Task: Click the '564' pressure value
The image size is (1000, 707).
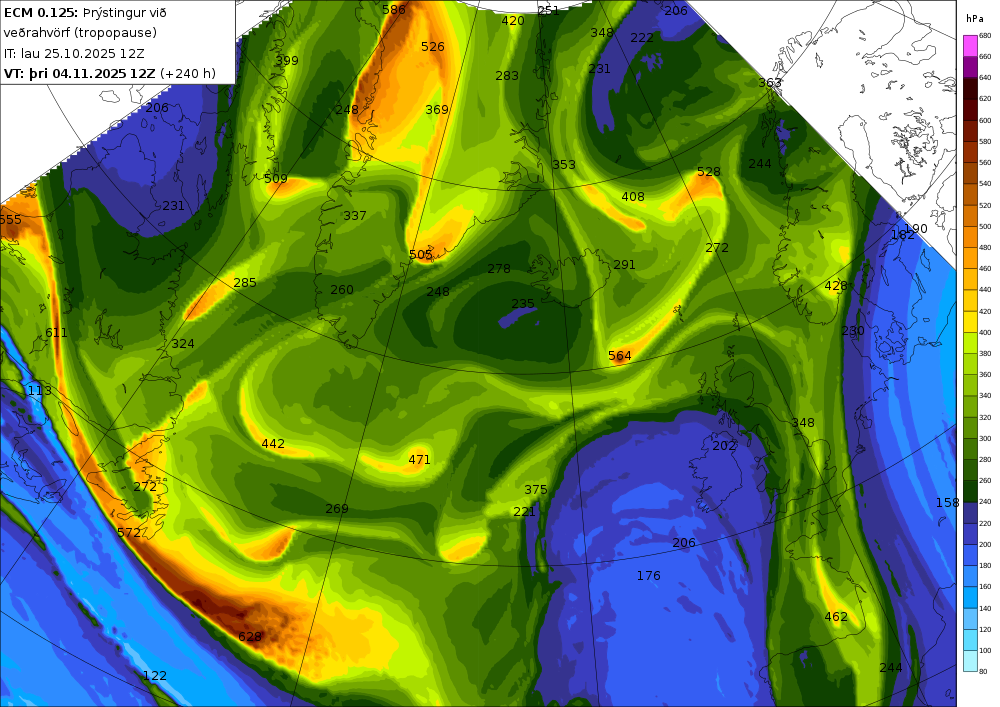Action: click(620, 356)
